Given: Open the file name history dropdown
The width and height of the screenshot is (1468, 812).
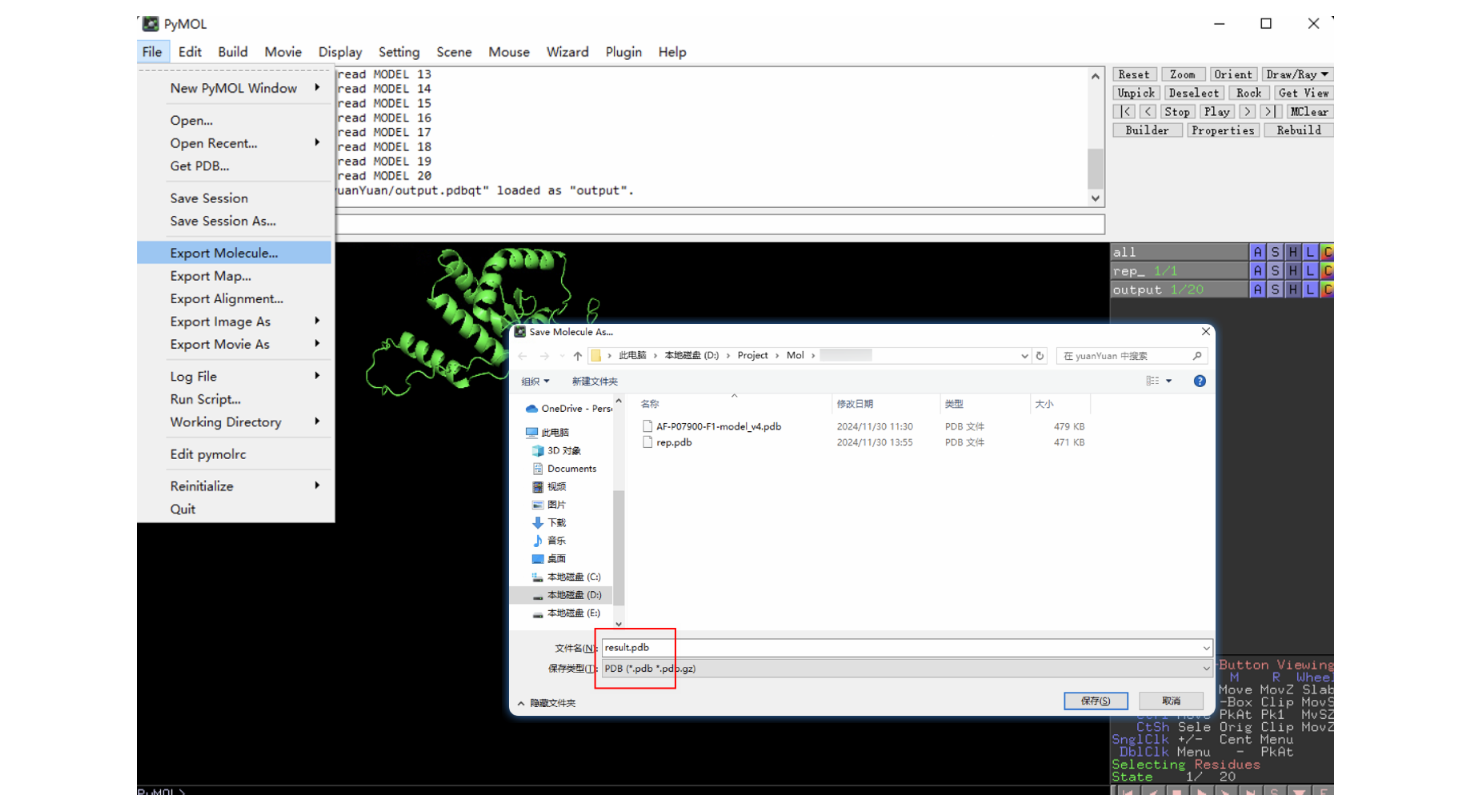Looking at the screenshot, I should [1206, 648].
